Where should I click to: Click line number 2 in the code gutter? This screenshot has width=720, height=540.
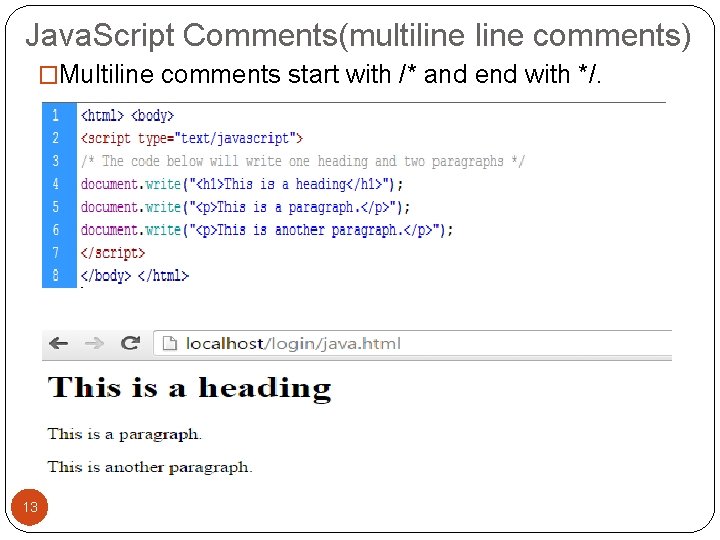click(x=56, y=138)
